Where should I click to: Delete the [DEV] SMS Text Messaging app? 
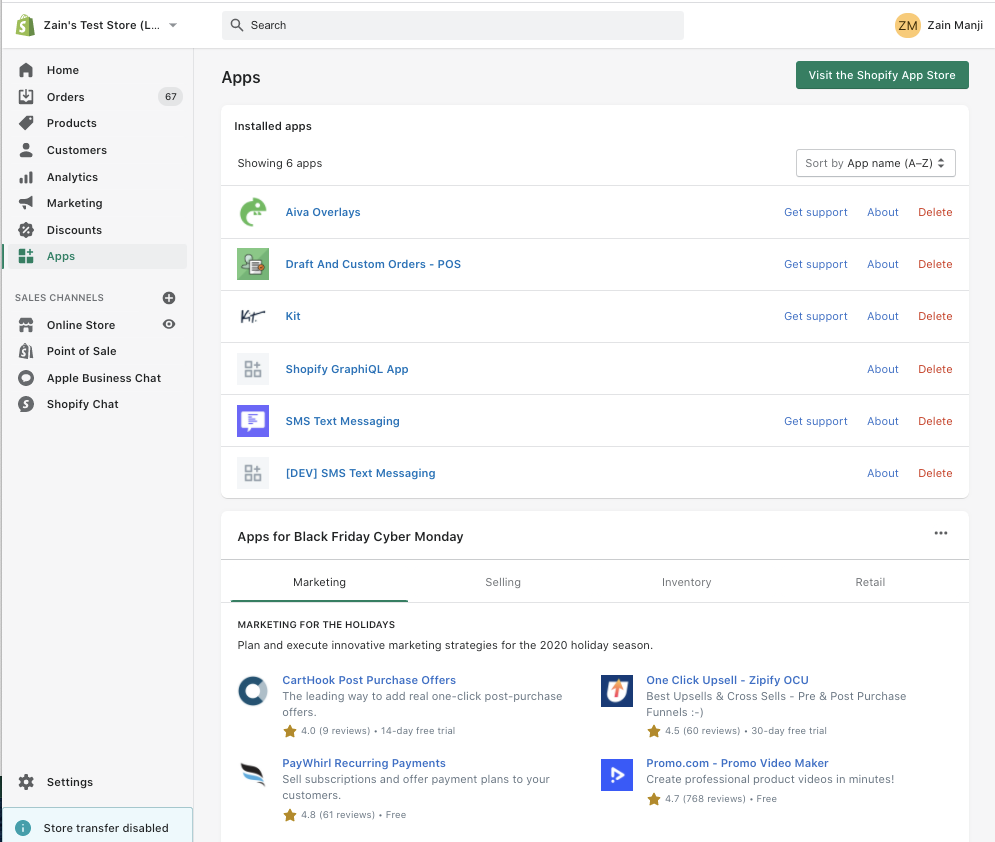935,473
